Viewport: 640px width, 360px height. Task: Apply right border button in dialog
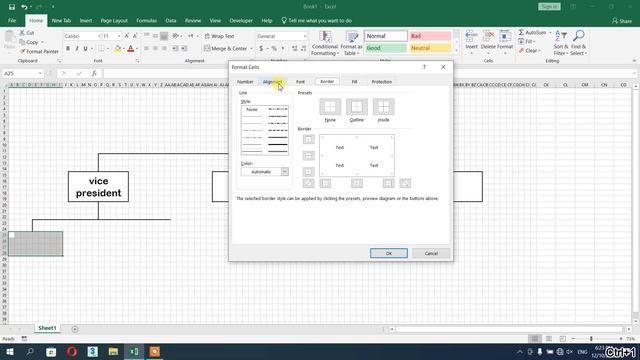[388, 183]
